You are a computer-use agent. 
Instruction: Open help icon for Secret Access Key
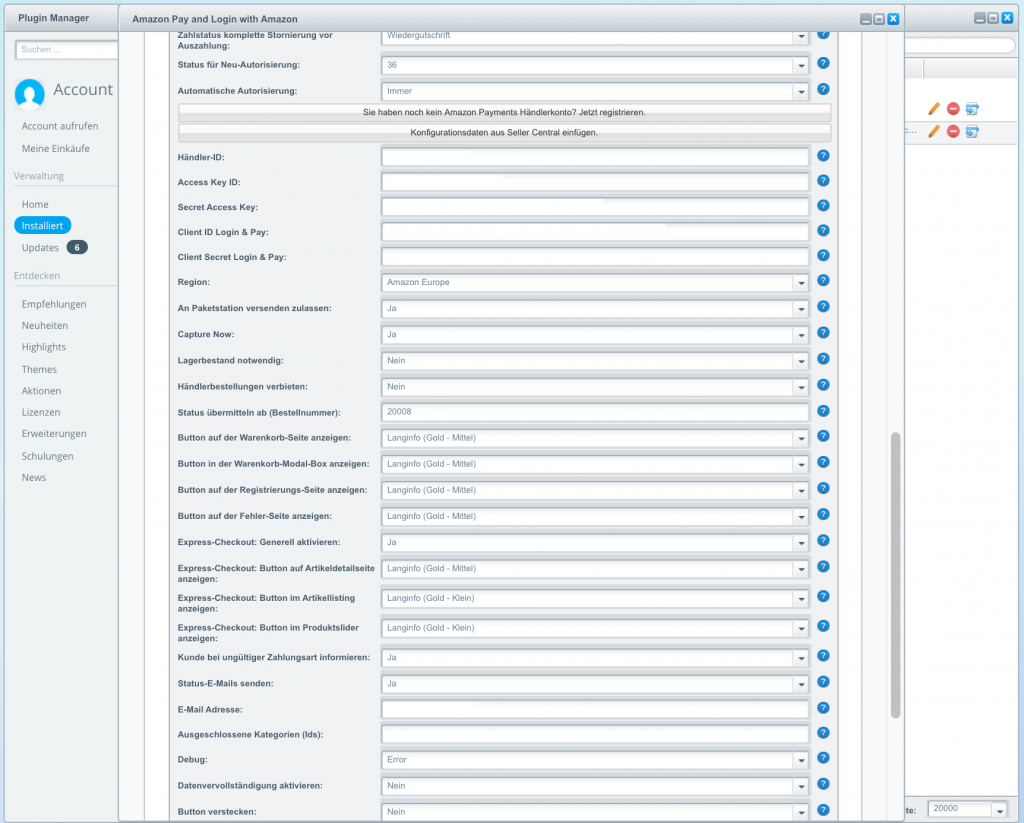(823, 205)
